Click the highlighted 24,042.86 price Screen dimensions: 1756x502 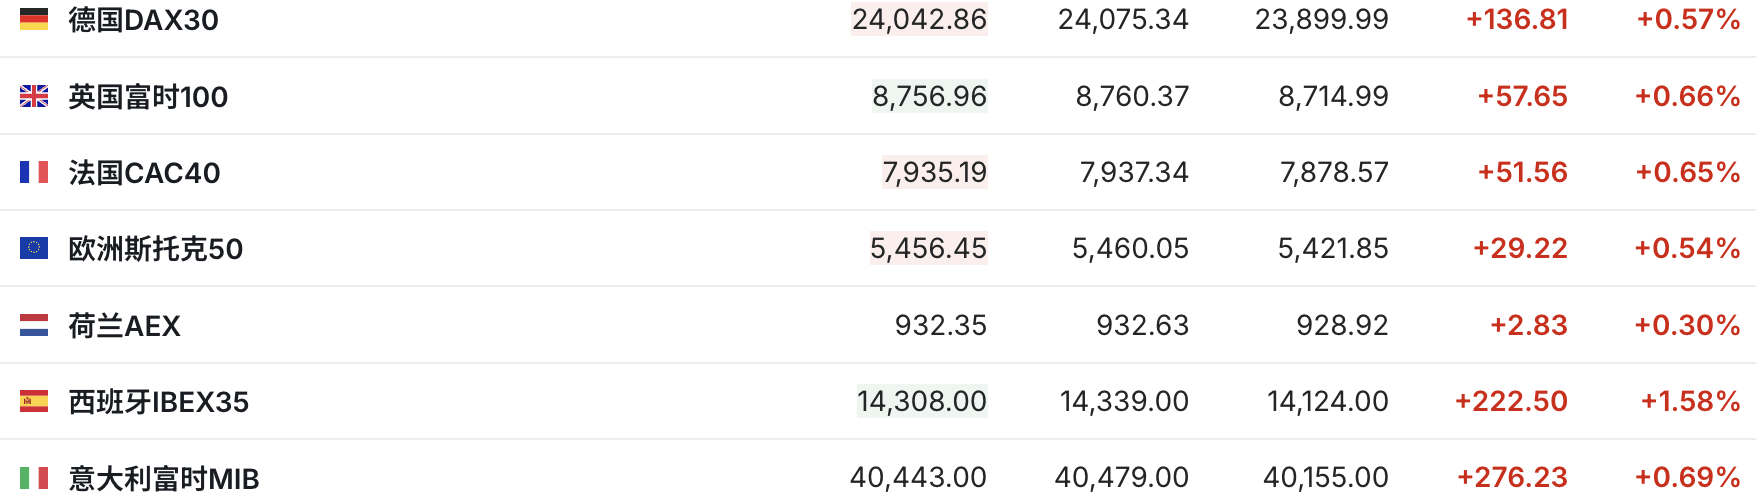click(919, 19)
